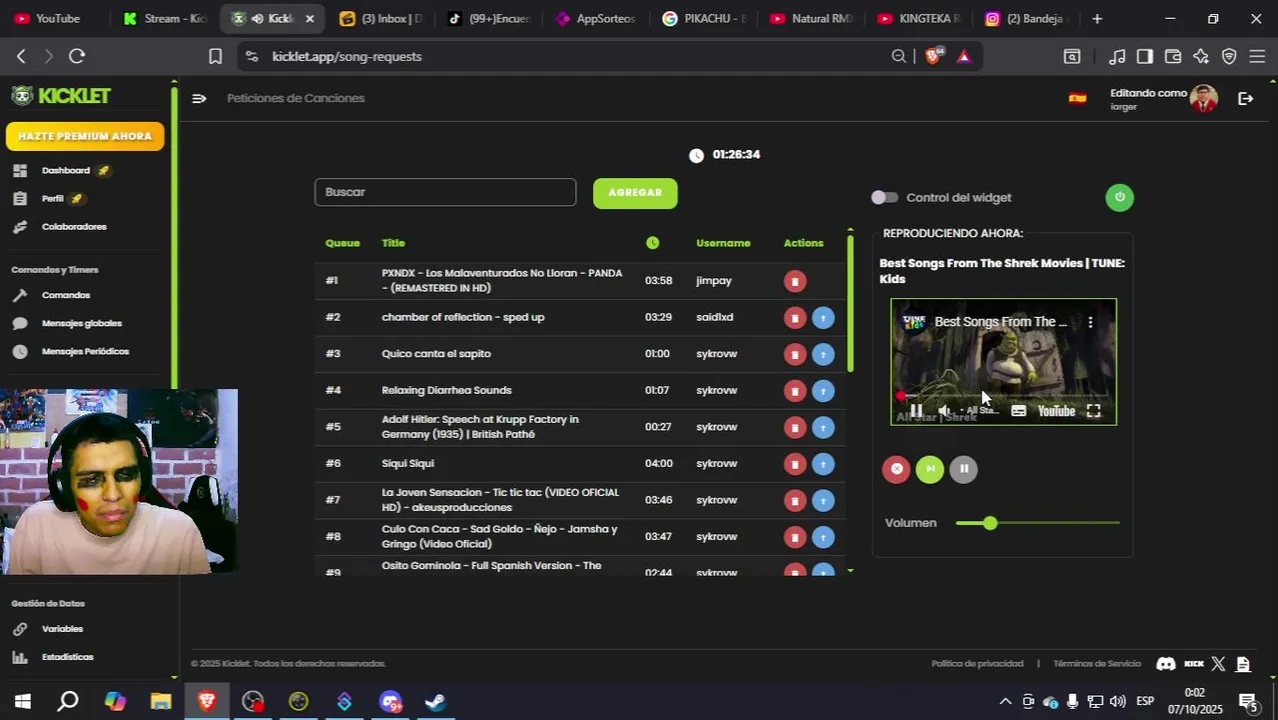1278x720 pixels.
Task: Switch to the Stream Kick browser tab
Action: click(x=165, y=18)
